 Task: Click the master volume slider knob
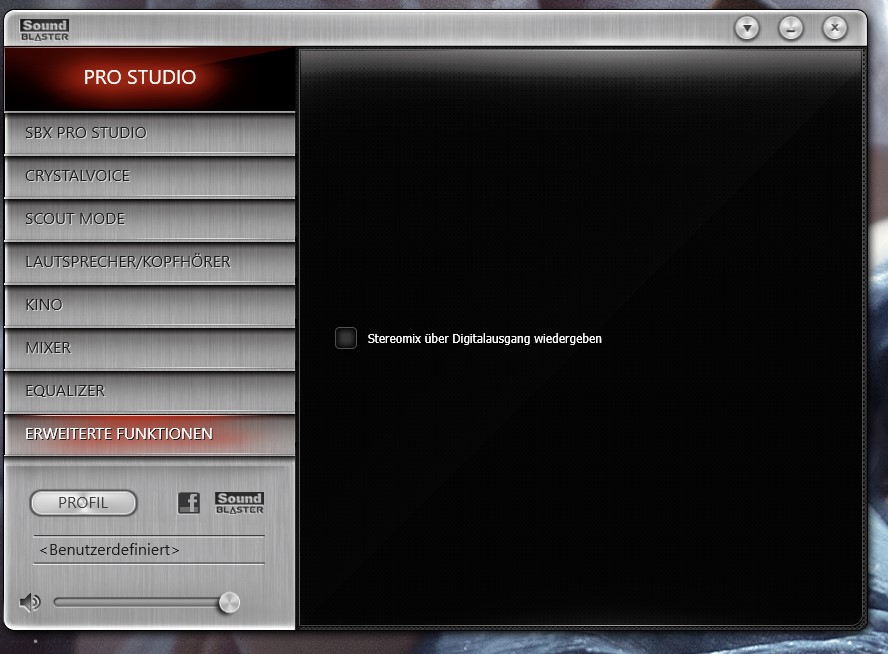click(229, 602)
